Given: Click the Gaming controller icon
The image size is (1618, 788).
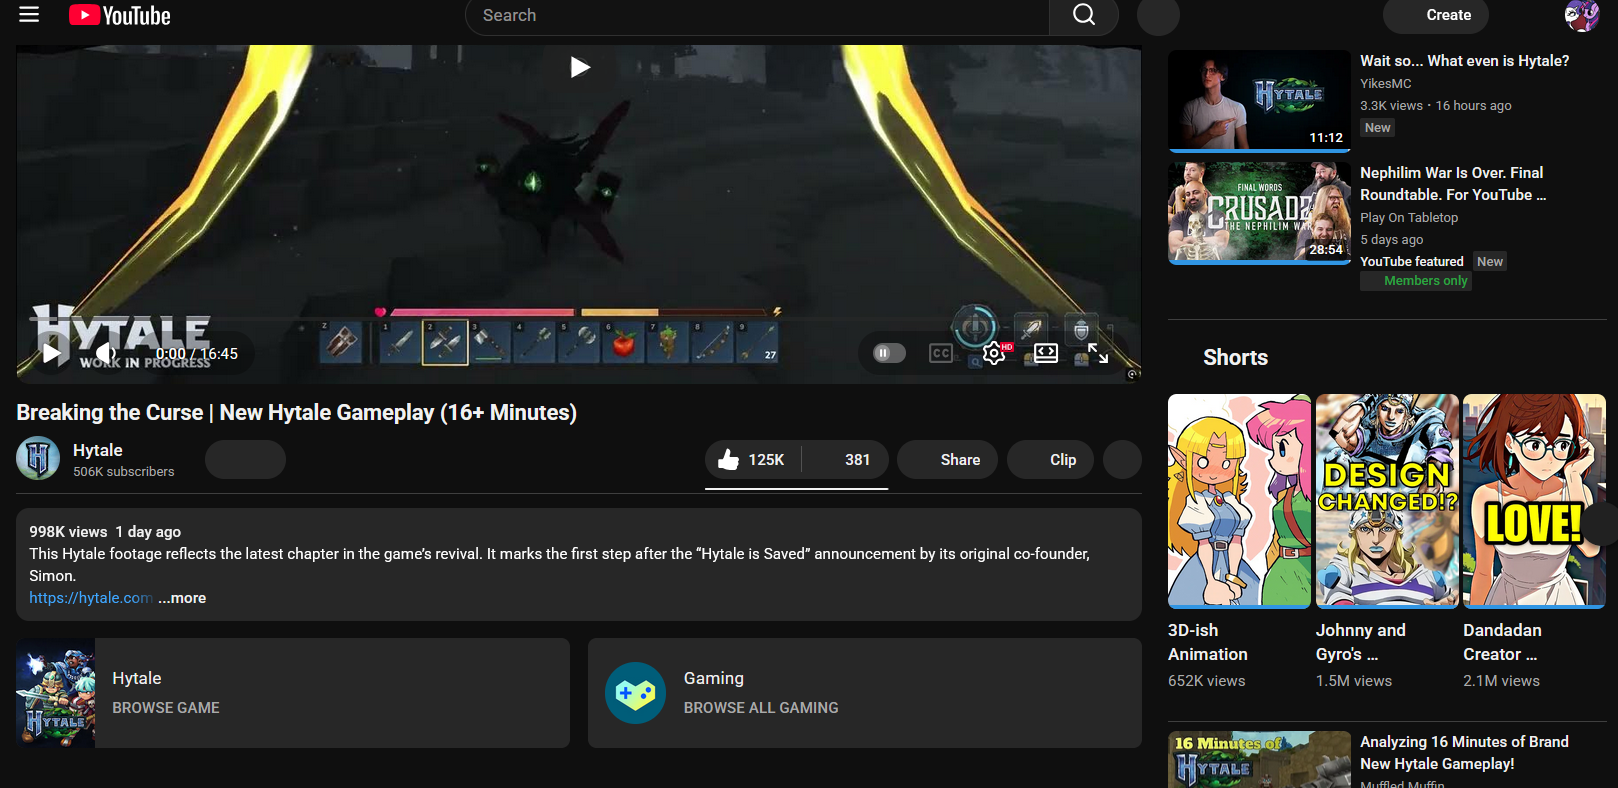Looking at the screenshot, I should click(635, 693).
